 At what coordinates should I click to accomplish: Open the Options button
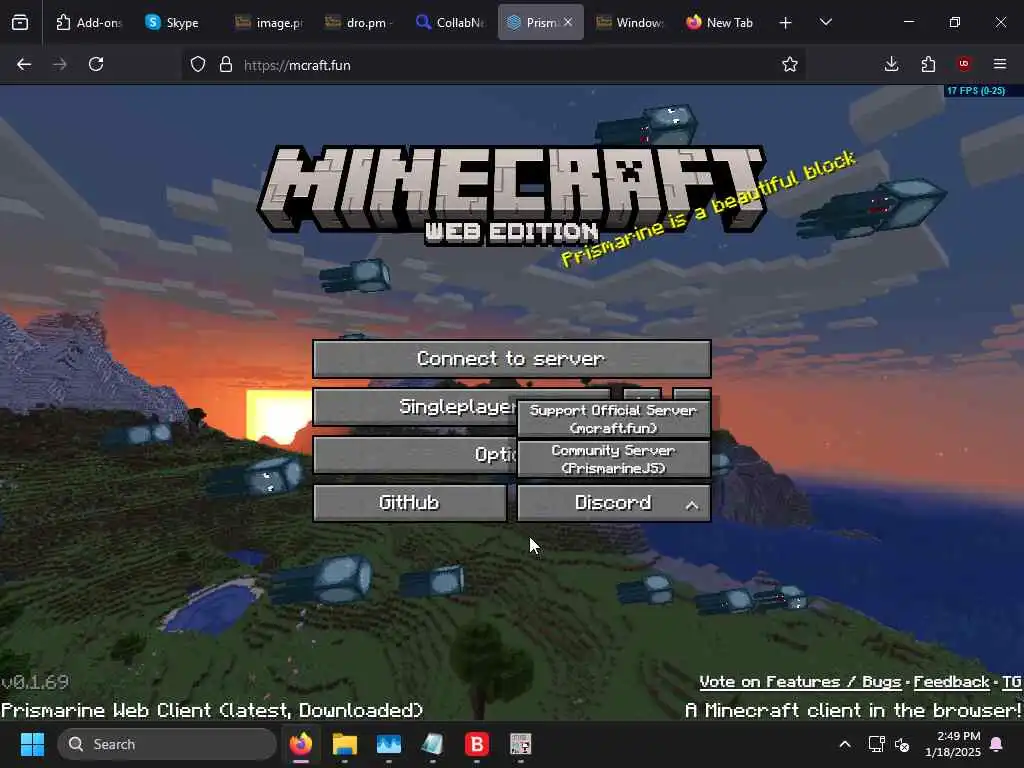tap(415, 455)
